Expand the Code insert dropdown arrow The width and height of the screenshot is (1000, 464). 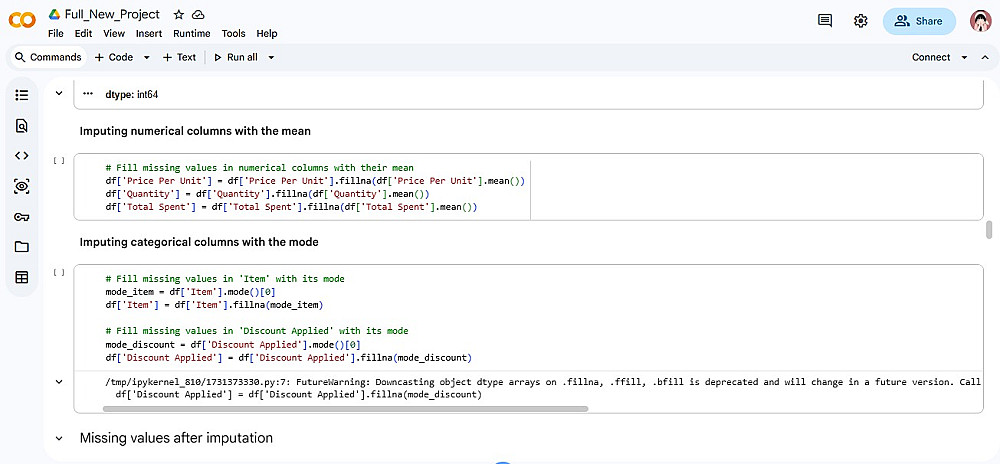pos(146,57)
